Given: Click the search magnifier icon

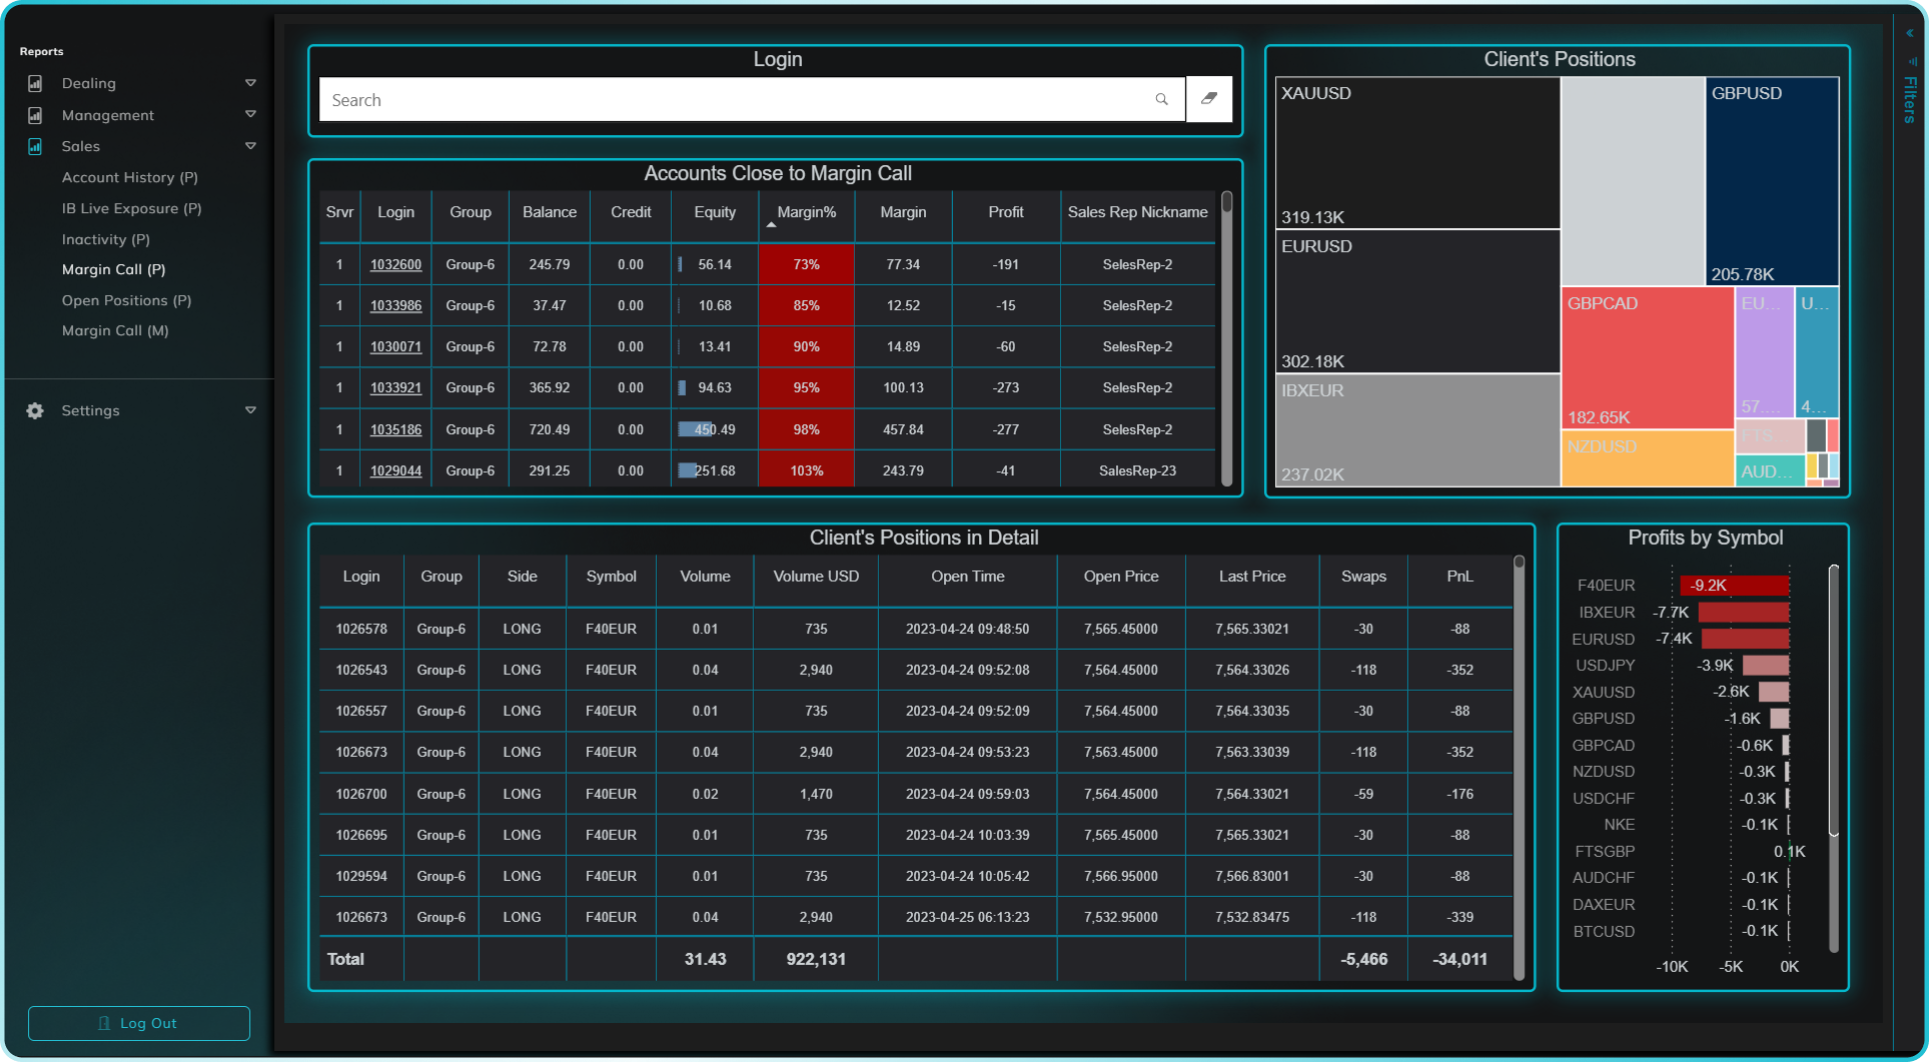Looking at the screenshot, I should point(1161,99).
